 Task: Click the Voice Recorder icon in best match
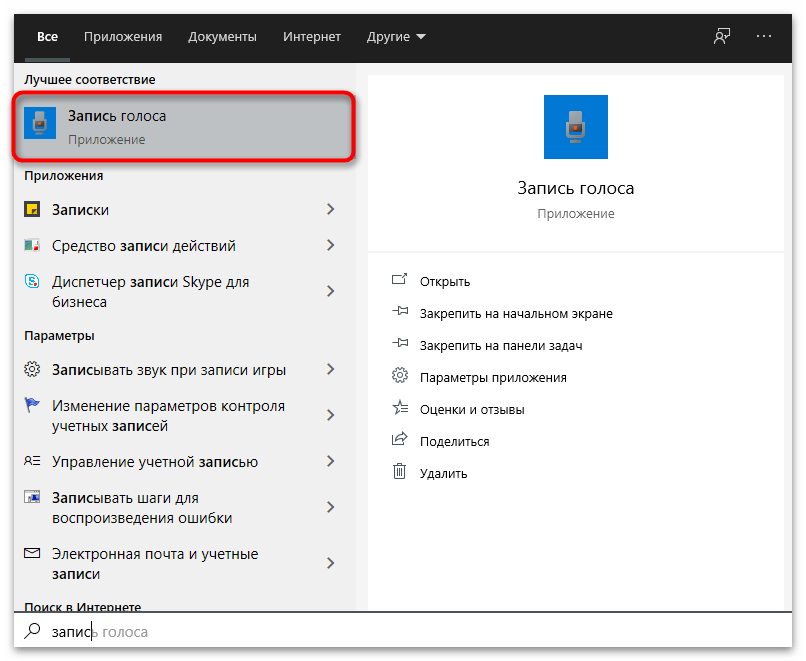40,126
